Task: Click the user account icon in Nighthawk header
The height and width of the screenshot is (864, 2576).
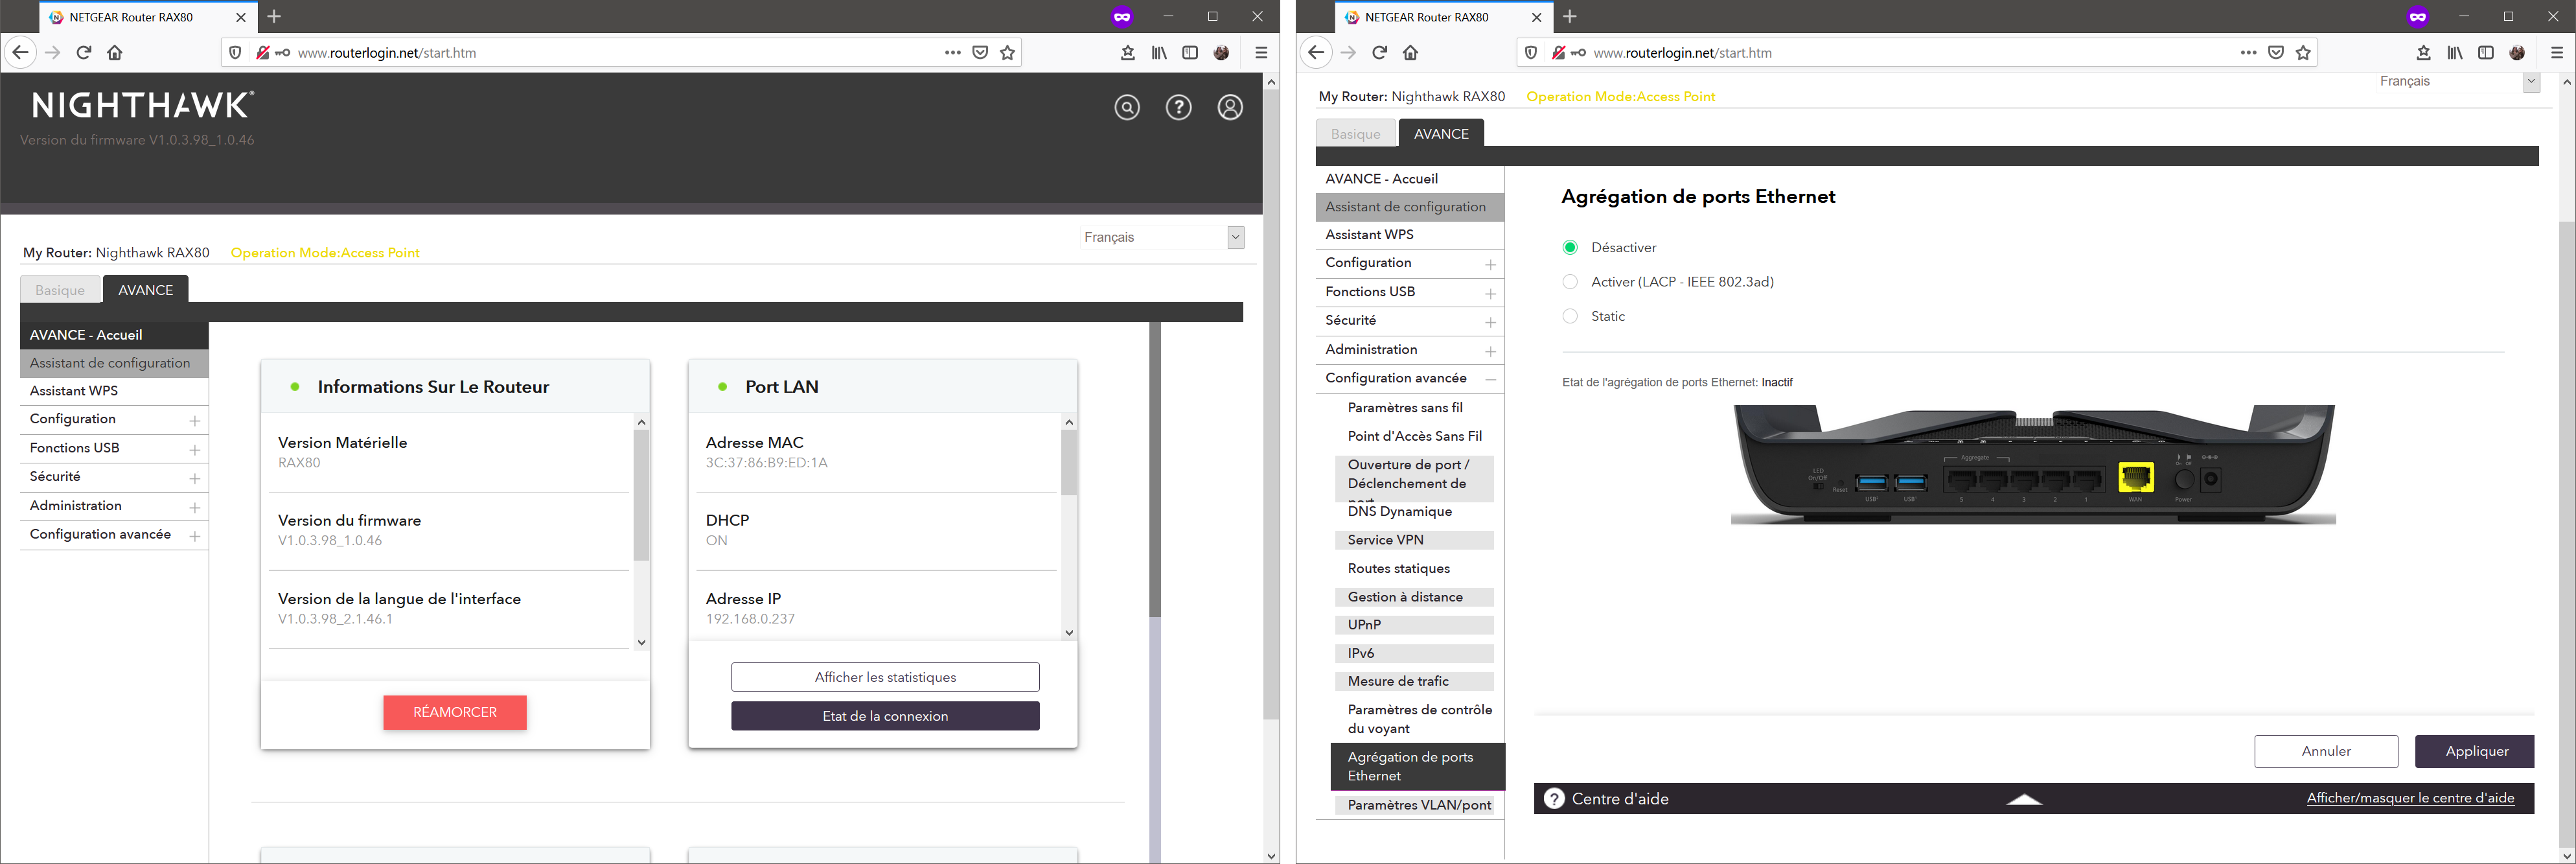Action: point(1230,108)
